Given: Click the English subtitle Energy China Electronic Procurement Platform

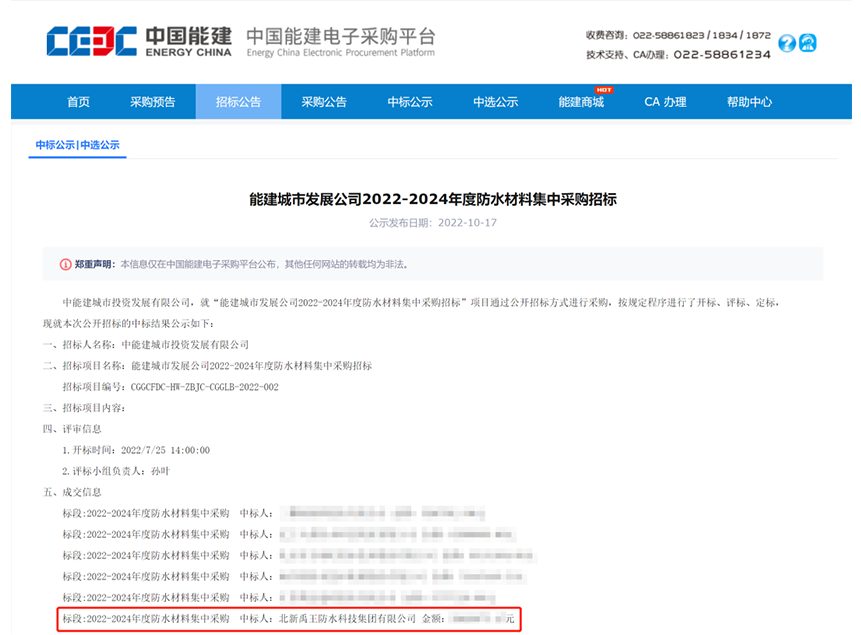Looking at the screenshot, I should pos(340,53).
